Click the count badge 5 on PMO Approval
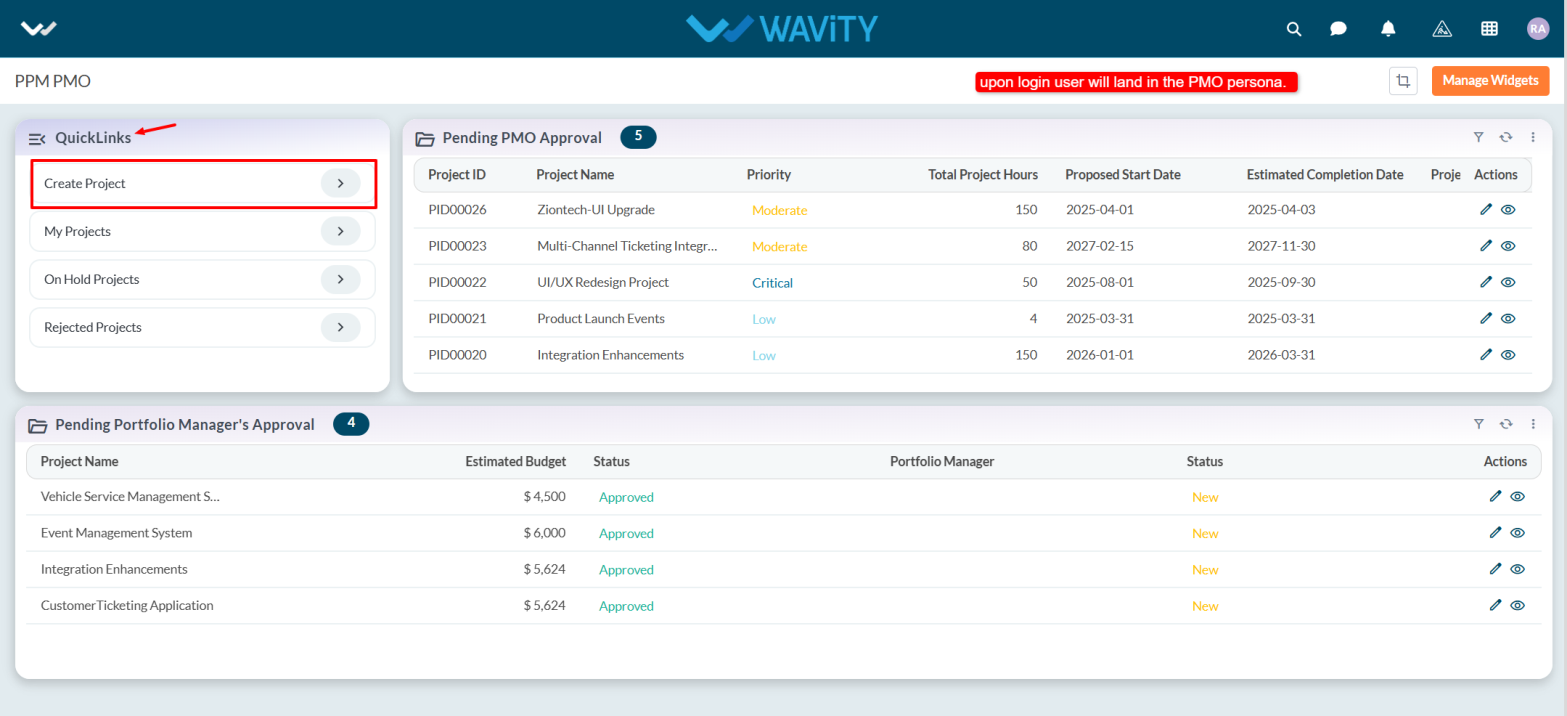Image resolution: width=1567 pixels, height=716 pixels. click(x=638, y=137)
